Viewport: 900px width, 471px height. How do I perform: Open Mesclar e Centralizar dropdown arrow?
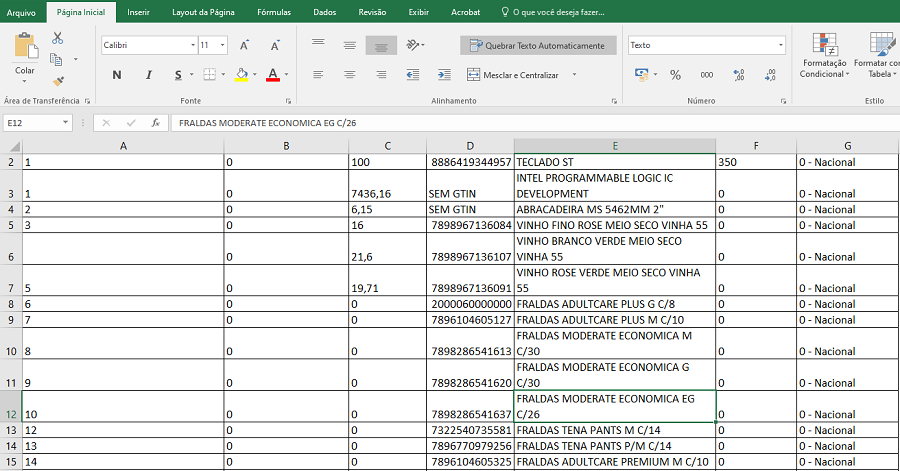click(574, 75)
